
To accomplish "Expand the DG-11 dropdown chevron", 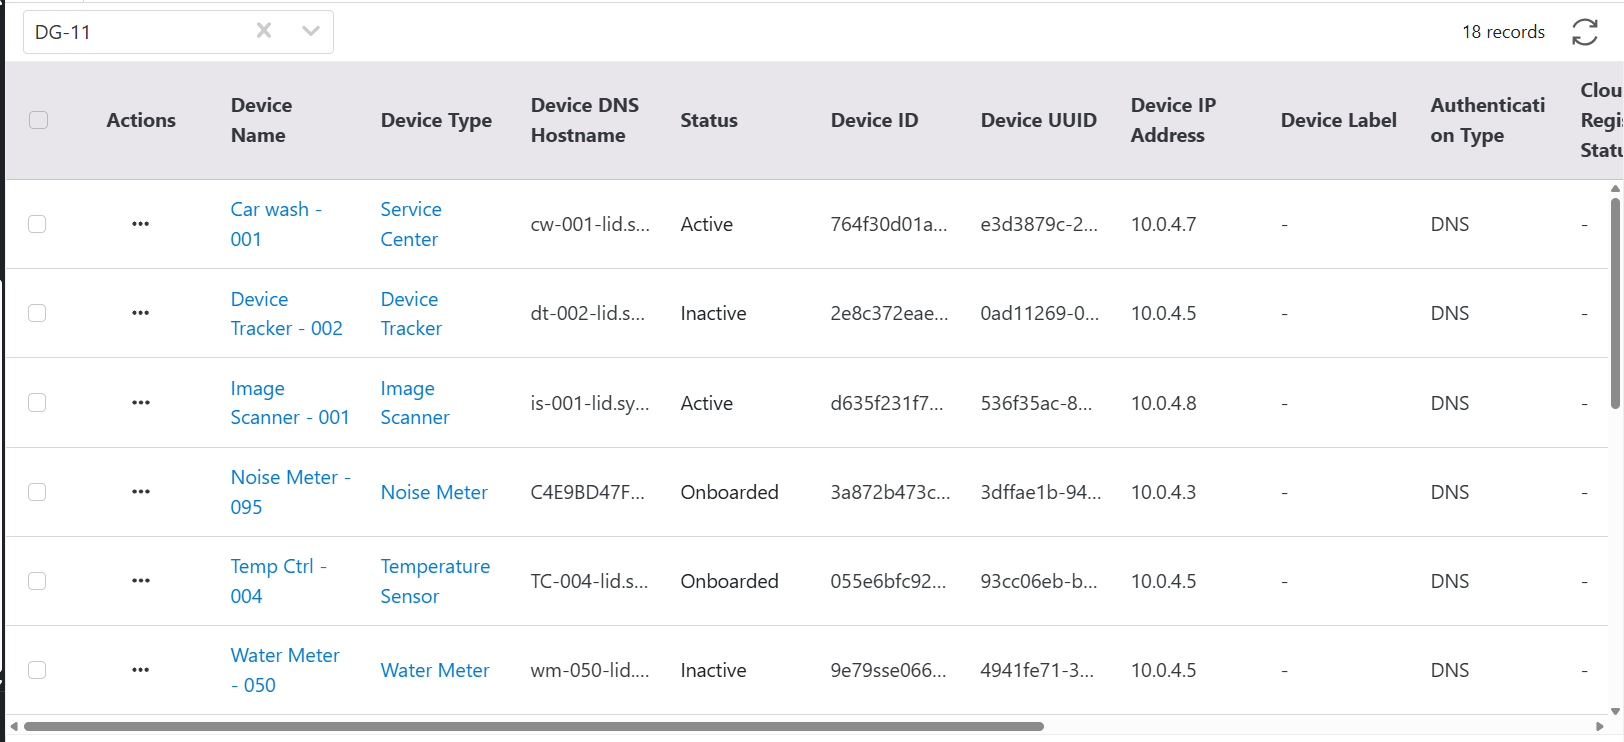I will pyautogui.click(x=311, y=31).
